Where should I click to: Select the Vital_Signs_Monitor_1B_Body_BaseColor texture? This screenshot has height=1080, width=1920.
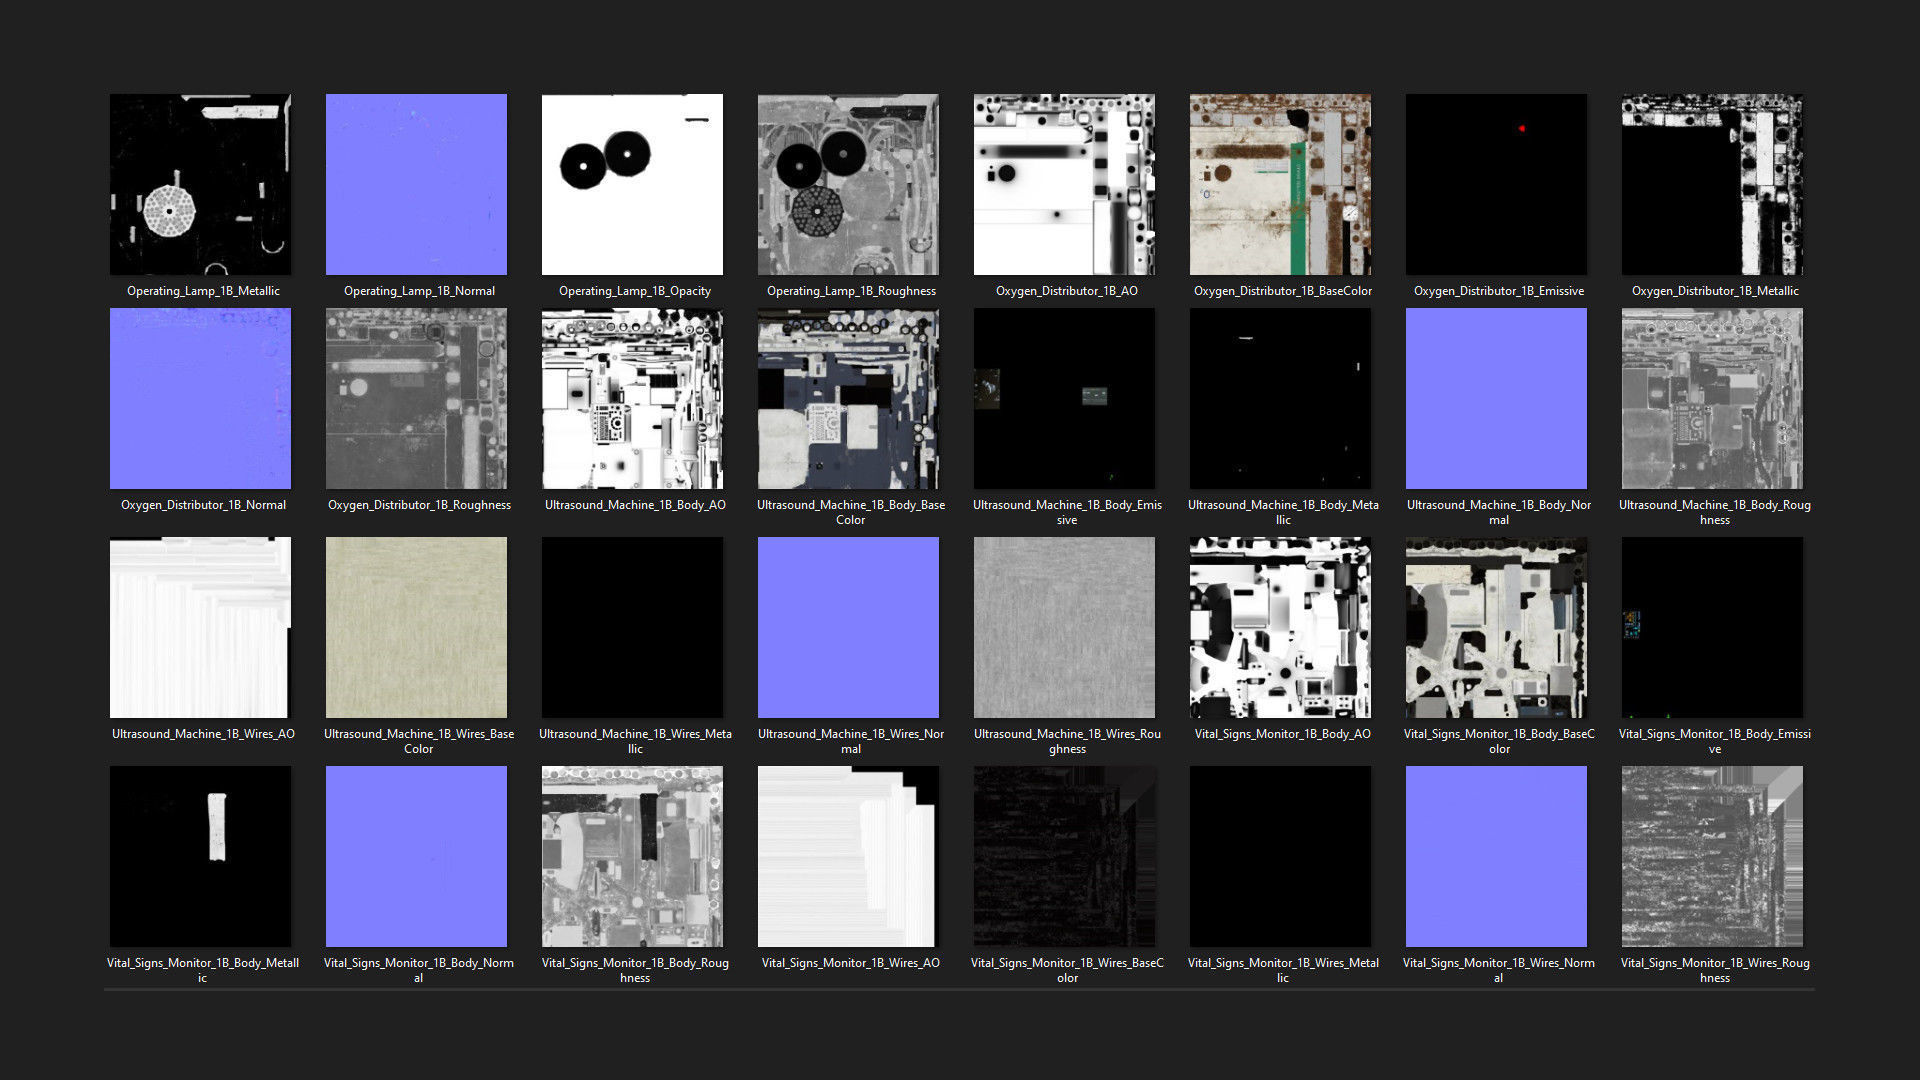pyautogui.click(x=1496, y=628)
